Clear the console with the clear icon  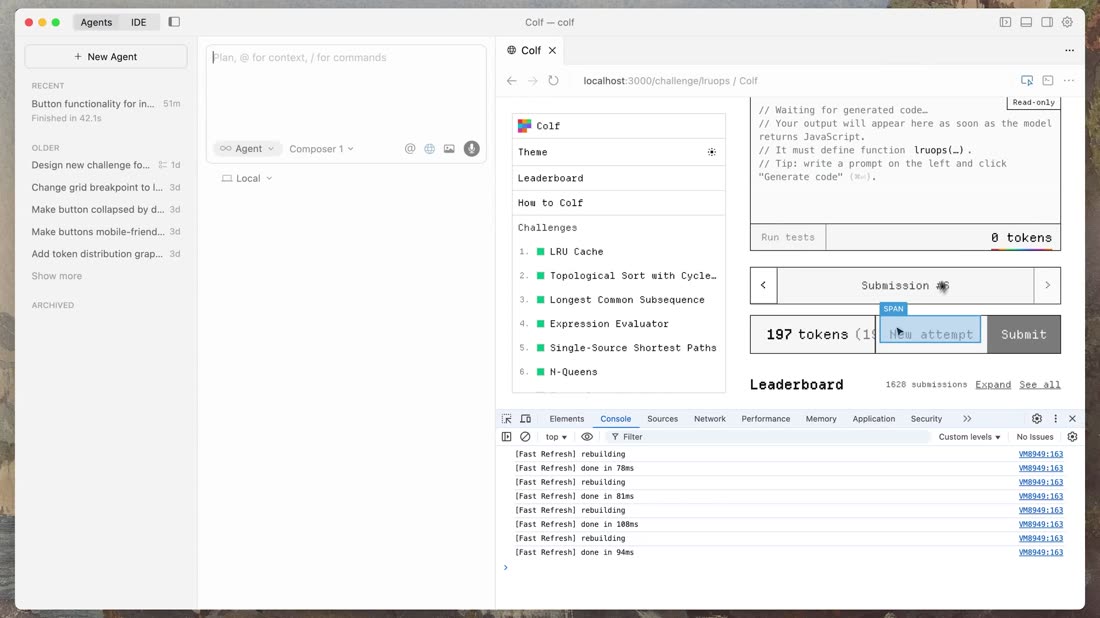point(525,436)
